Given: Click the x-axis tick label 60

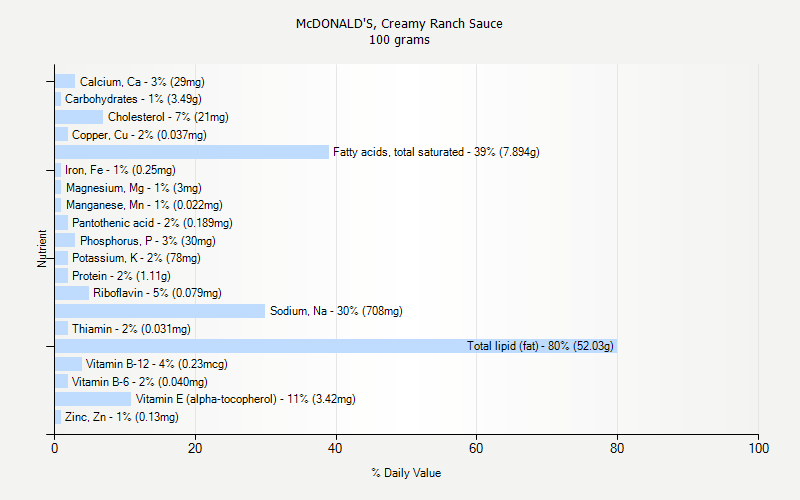Looking at the screenshot, I should pyautogui.click(x=476, y=448).
